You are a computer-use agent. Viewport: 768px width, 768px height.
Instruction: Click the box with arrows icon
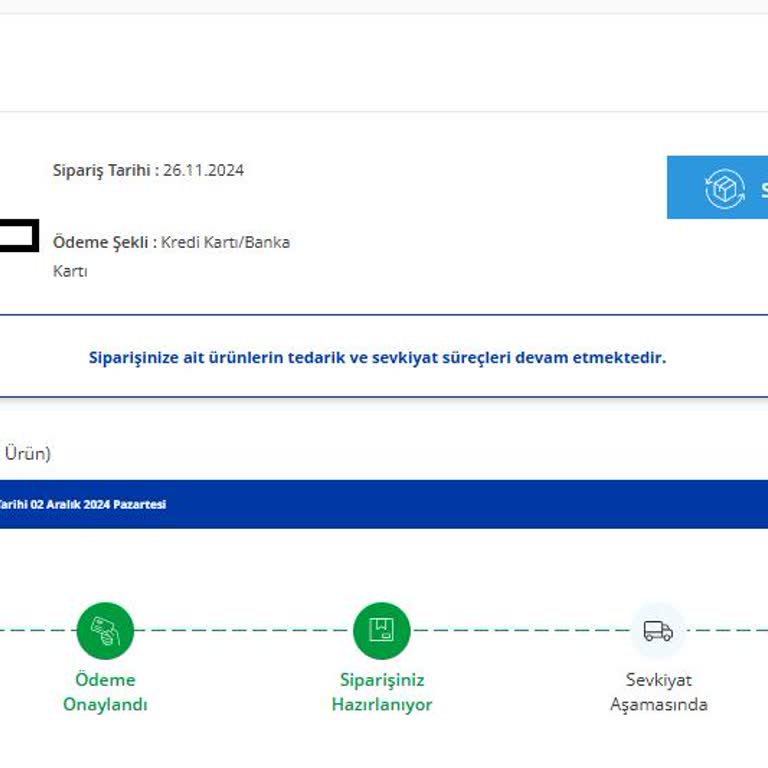725,189
